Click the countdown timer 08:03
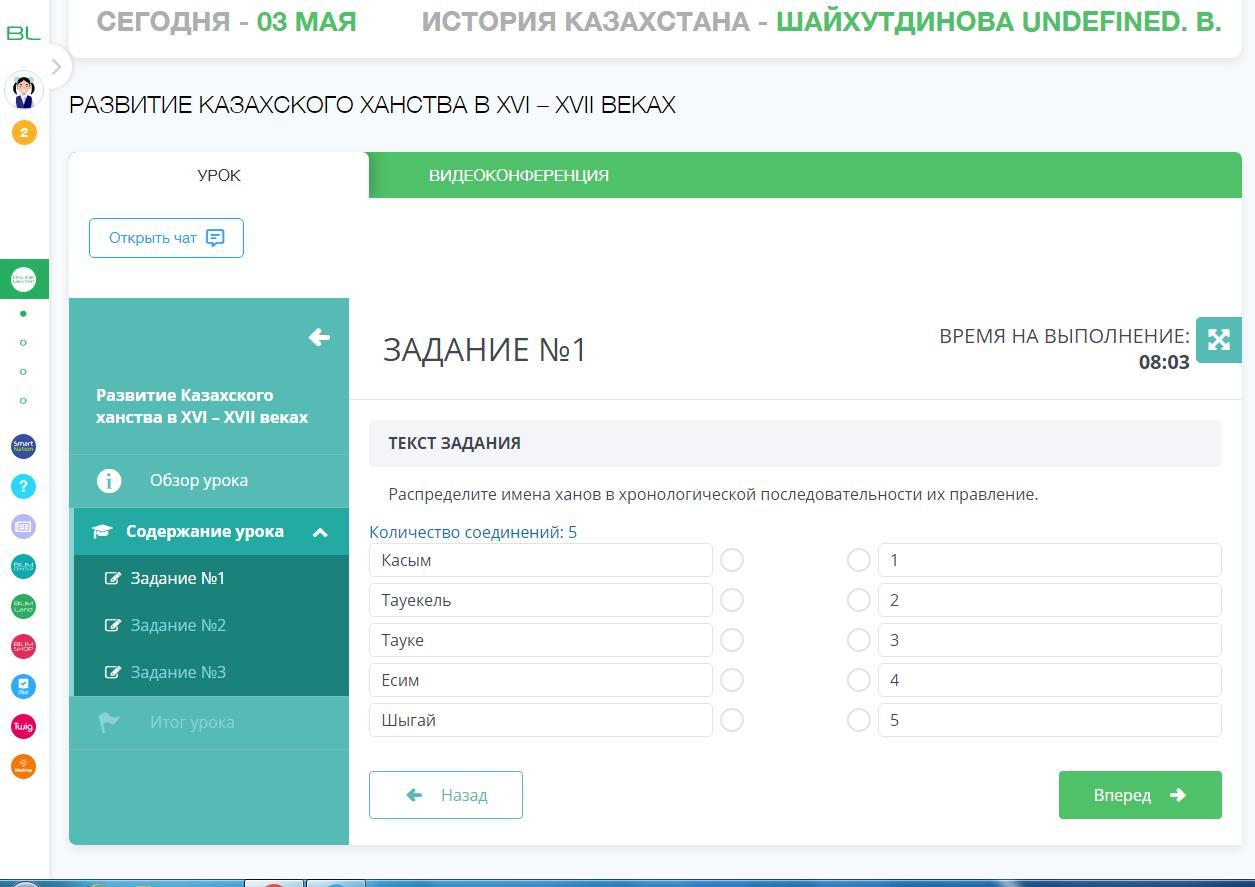 1164,362
